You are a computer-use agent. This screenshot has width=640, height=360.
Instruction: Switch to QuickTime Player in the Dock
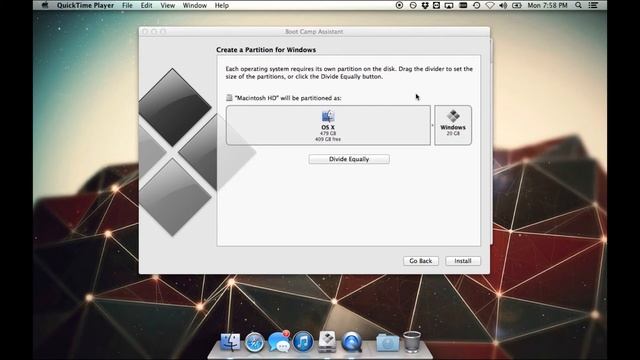pos(352,342)
